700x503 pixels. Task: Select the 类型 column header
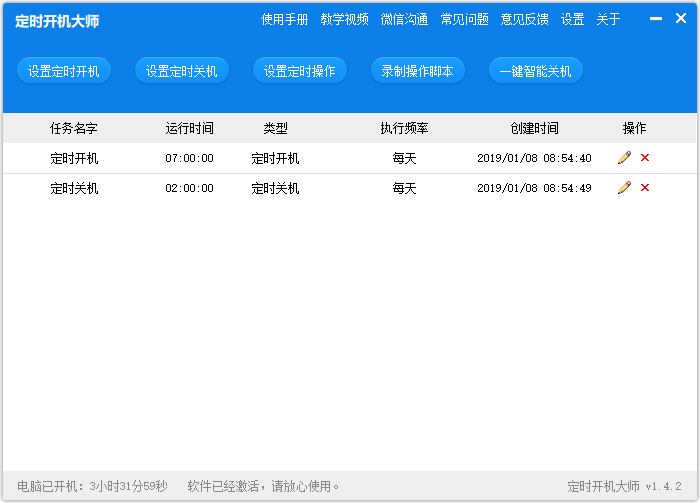(x=275, y=128)
